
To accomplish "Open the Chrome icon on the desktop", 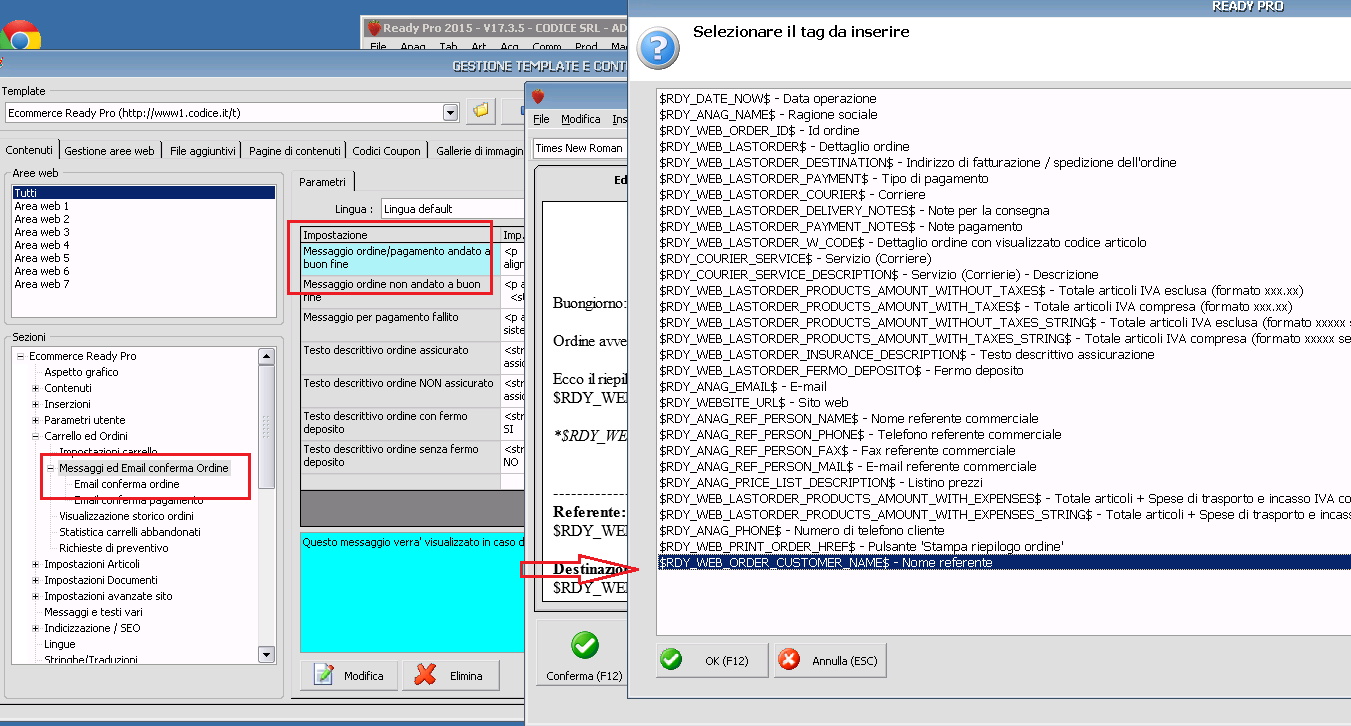I will point(21,38).
